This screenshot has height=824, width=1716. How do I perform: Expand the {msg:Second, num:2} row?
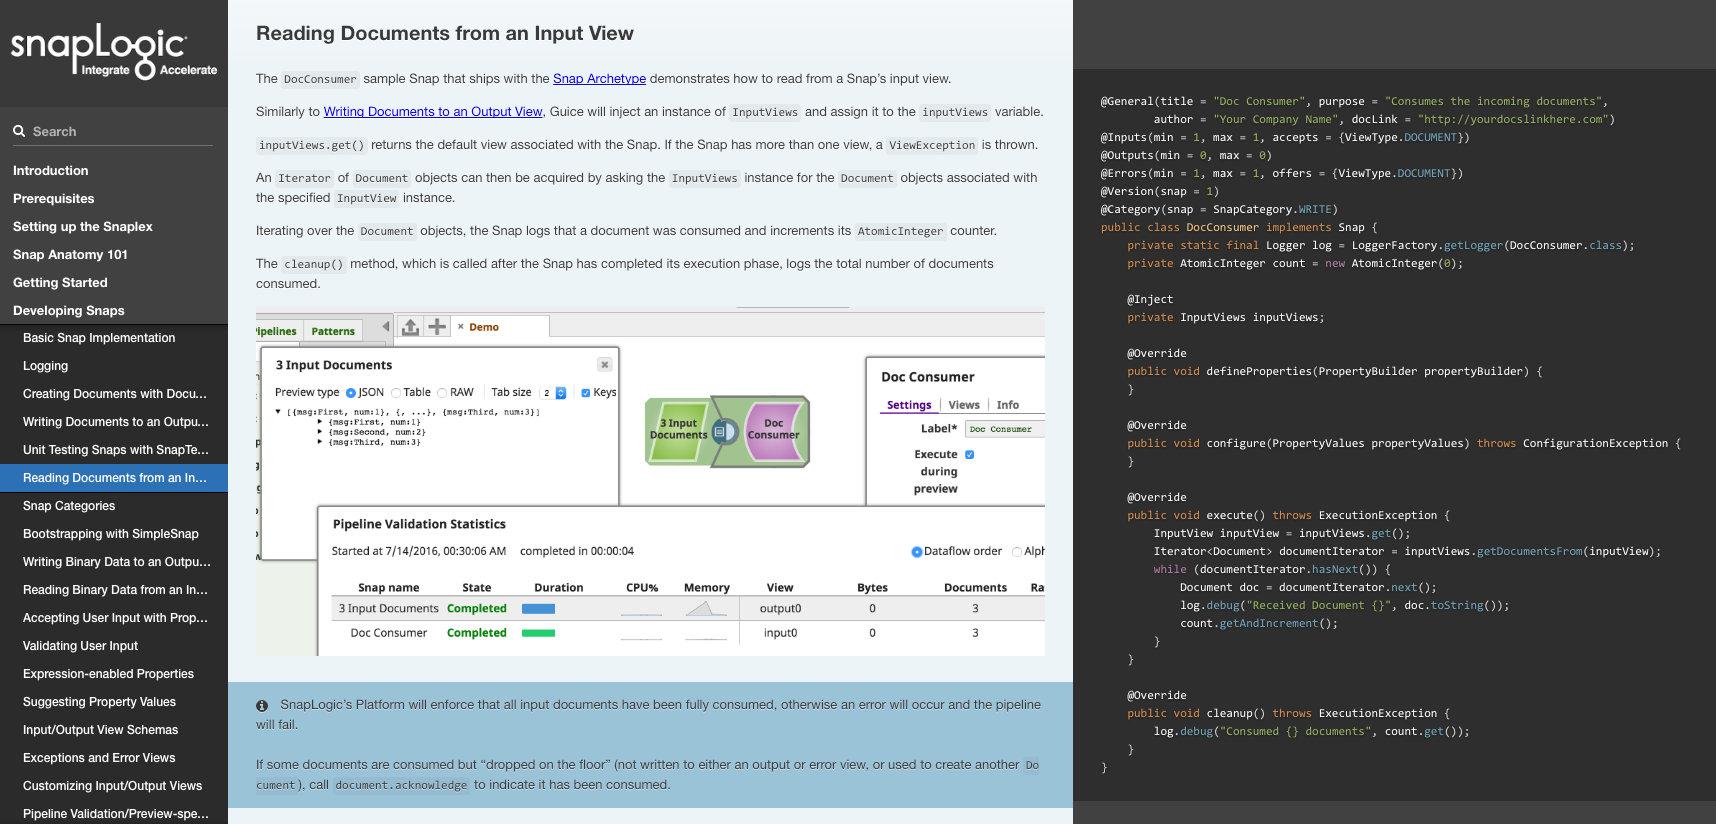point(320,432)
